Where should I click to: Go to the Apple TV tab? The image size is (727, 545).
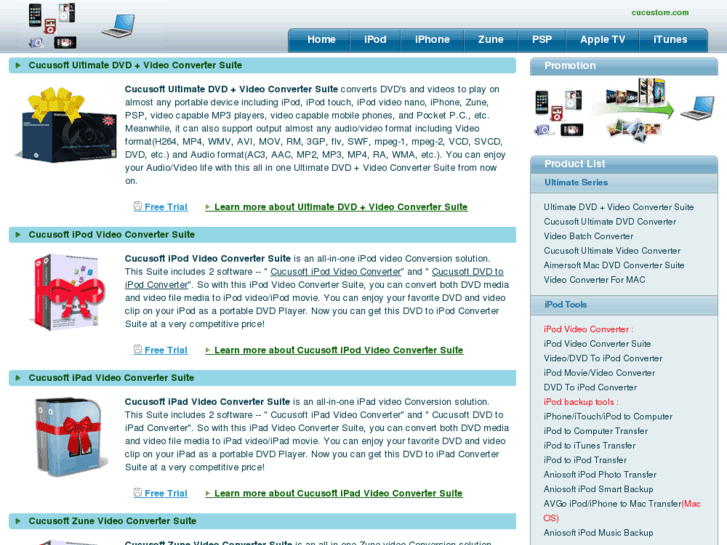[602, 40]
